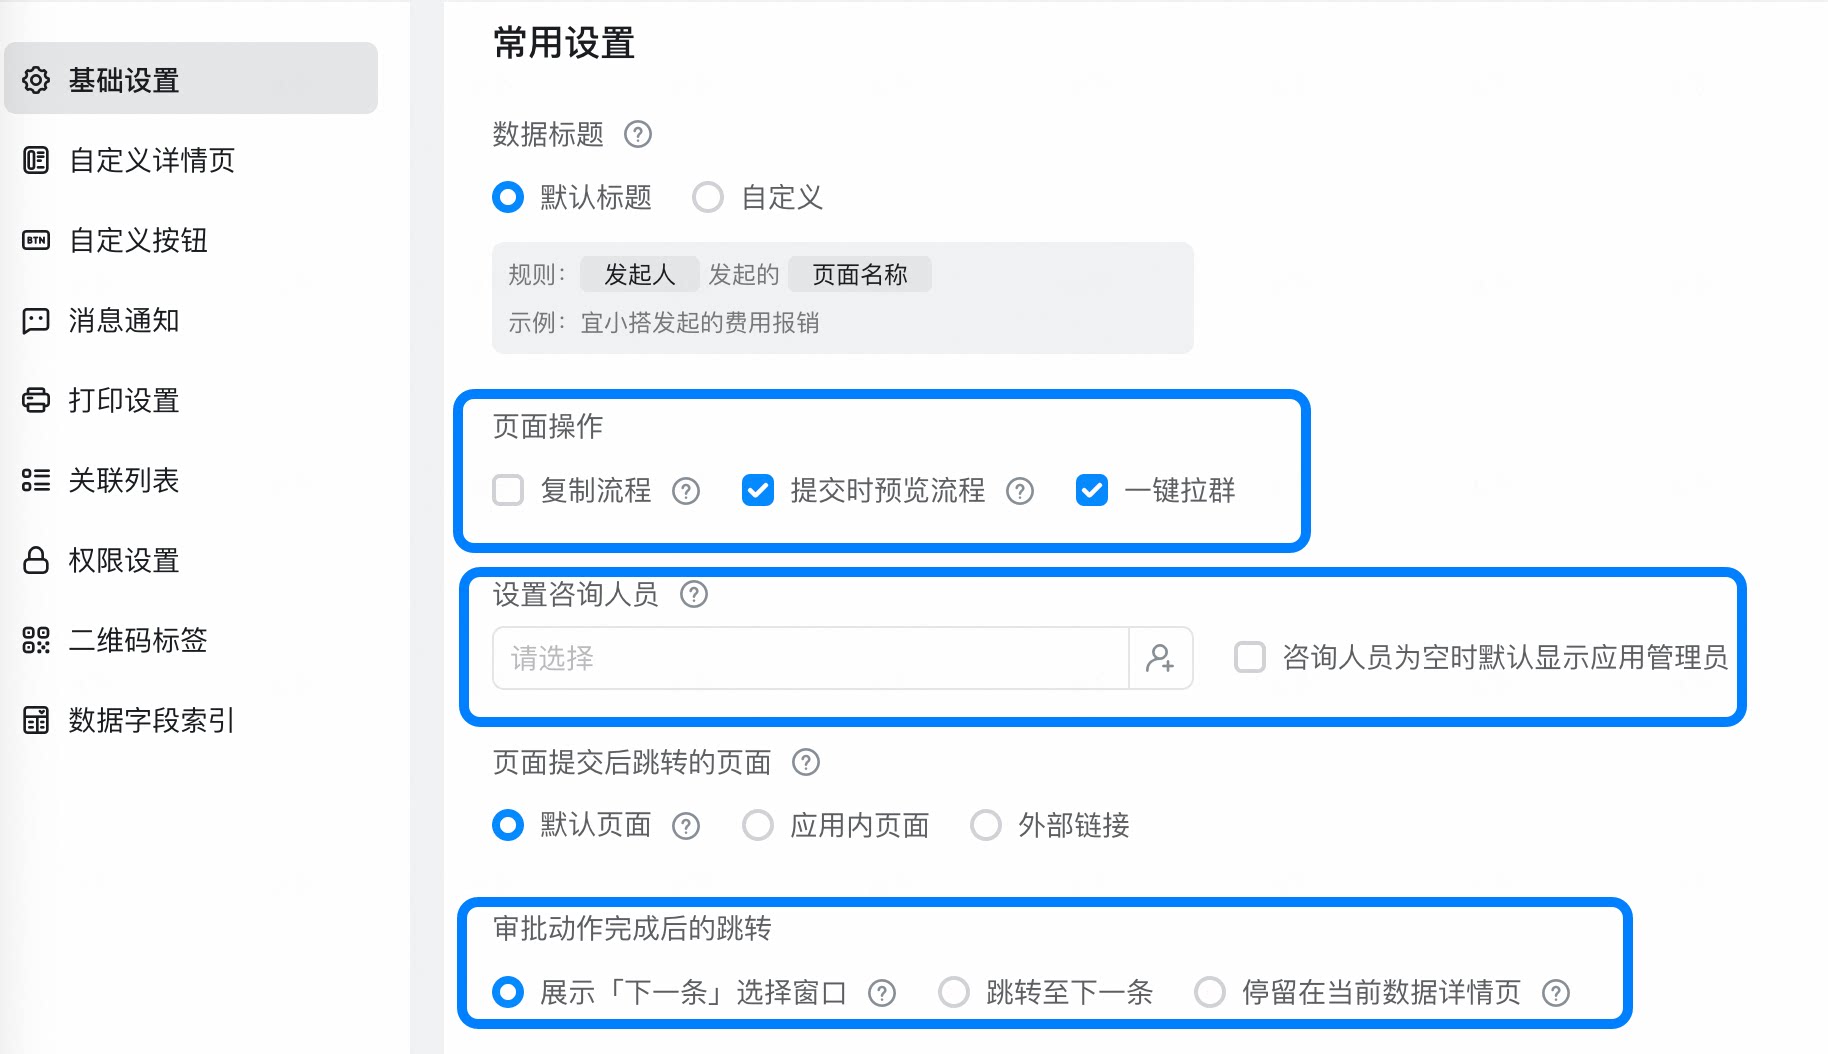Click the add-person icon in 设置咨询人员 field
Viewport: 1828px width, 1054px height.
[x=1160, y=658]
